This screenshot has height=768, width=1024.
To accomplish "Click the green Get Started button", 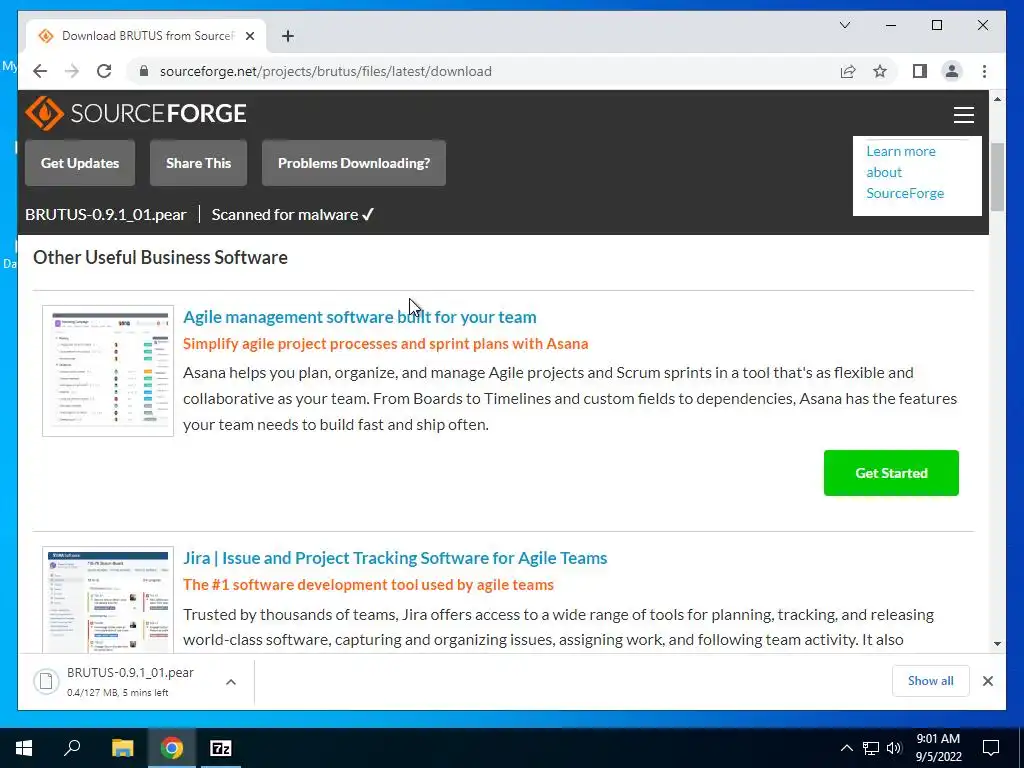I will 891,473.
